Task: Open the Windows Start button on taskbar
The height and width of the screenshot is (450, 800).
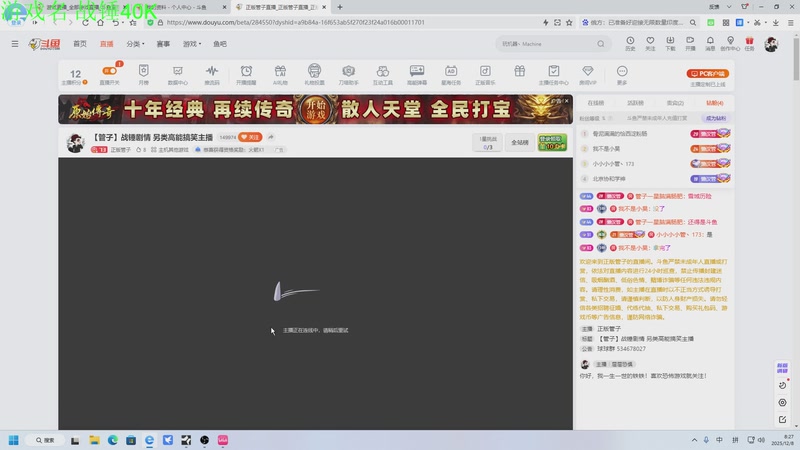Action: click(14, 440)
